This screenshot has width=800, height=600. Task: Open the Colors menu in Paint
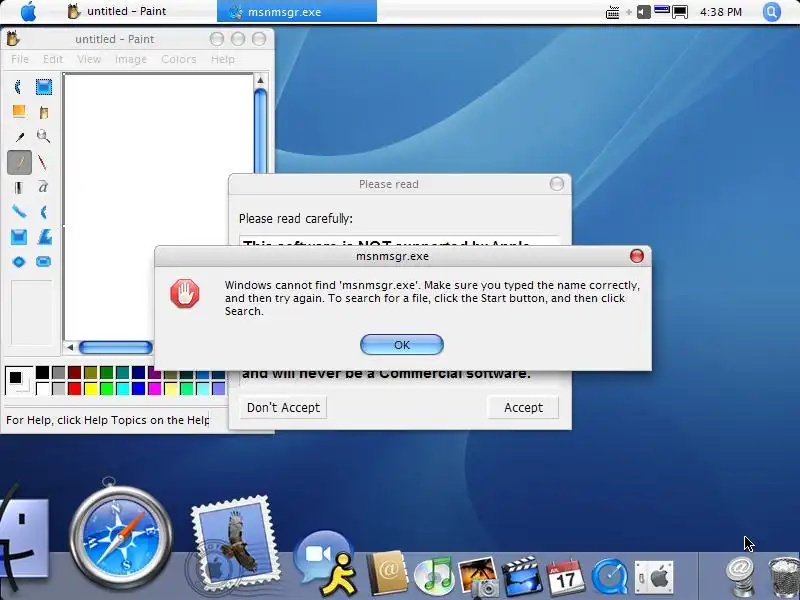click(x=179, y=59)
